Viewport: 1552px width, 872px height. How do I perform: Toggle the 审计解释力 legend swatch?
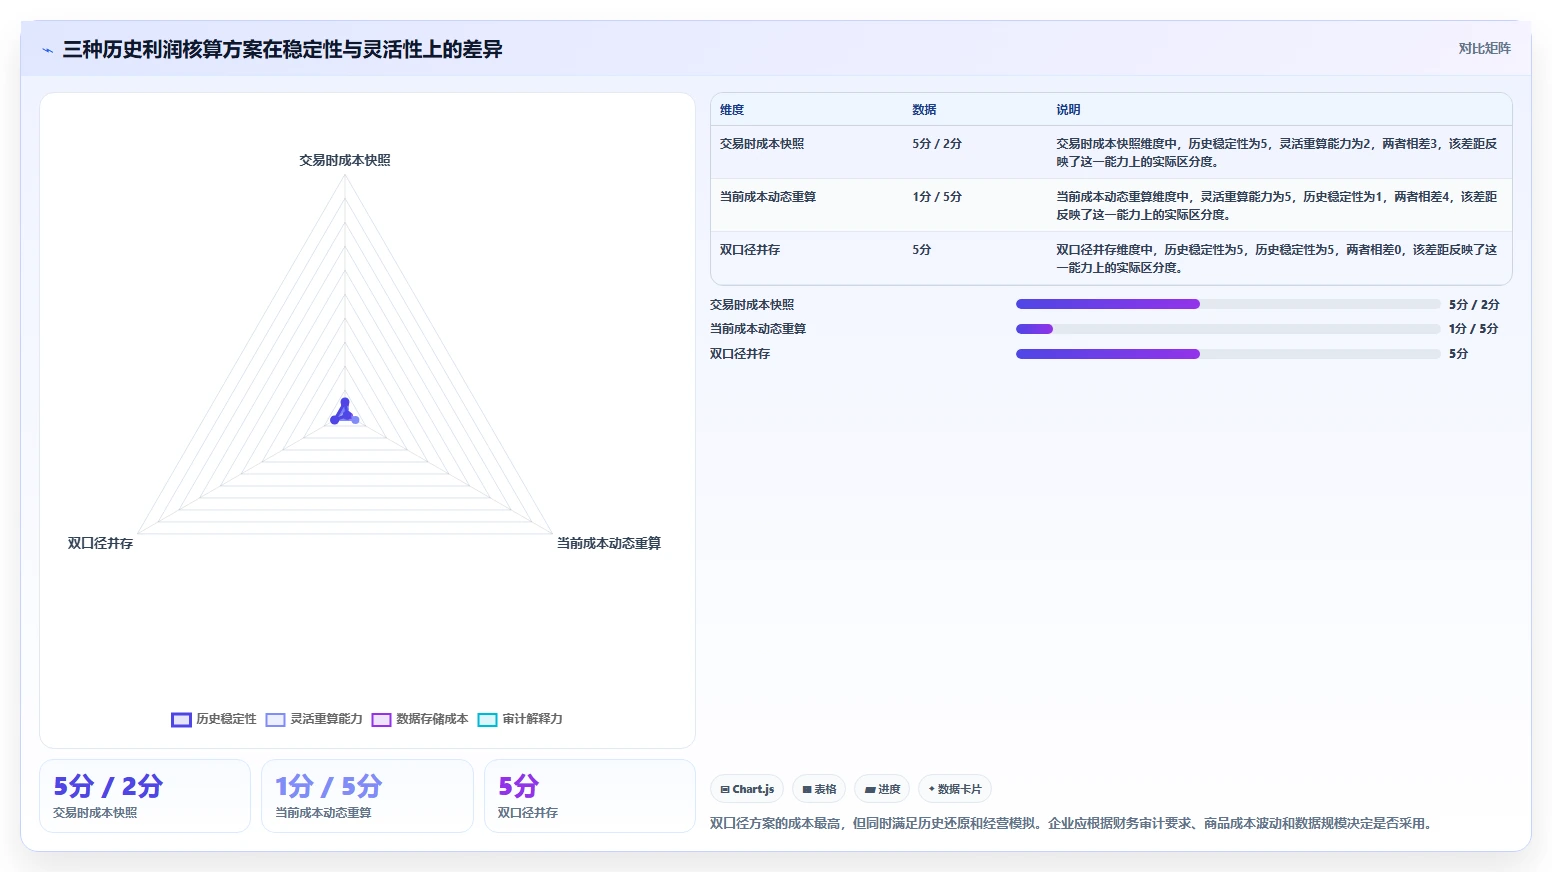tap(488, 720)
